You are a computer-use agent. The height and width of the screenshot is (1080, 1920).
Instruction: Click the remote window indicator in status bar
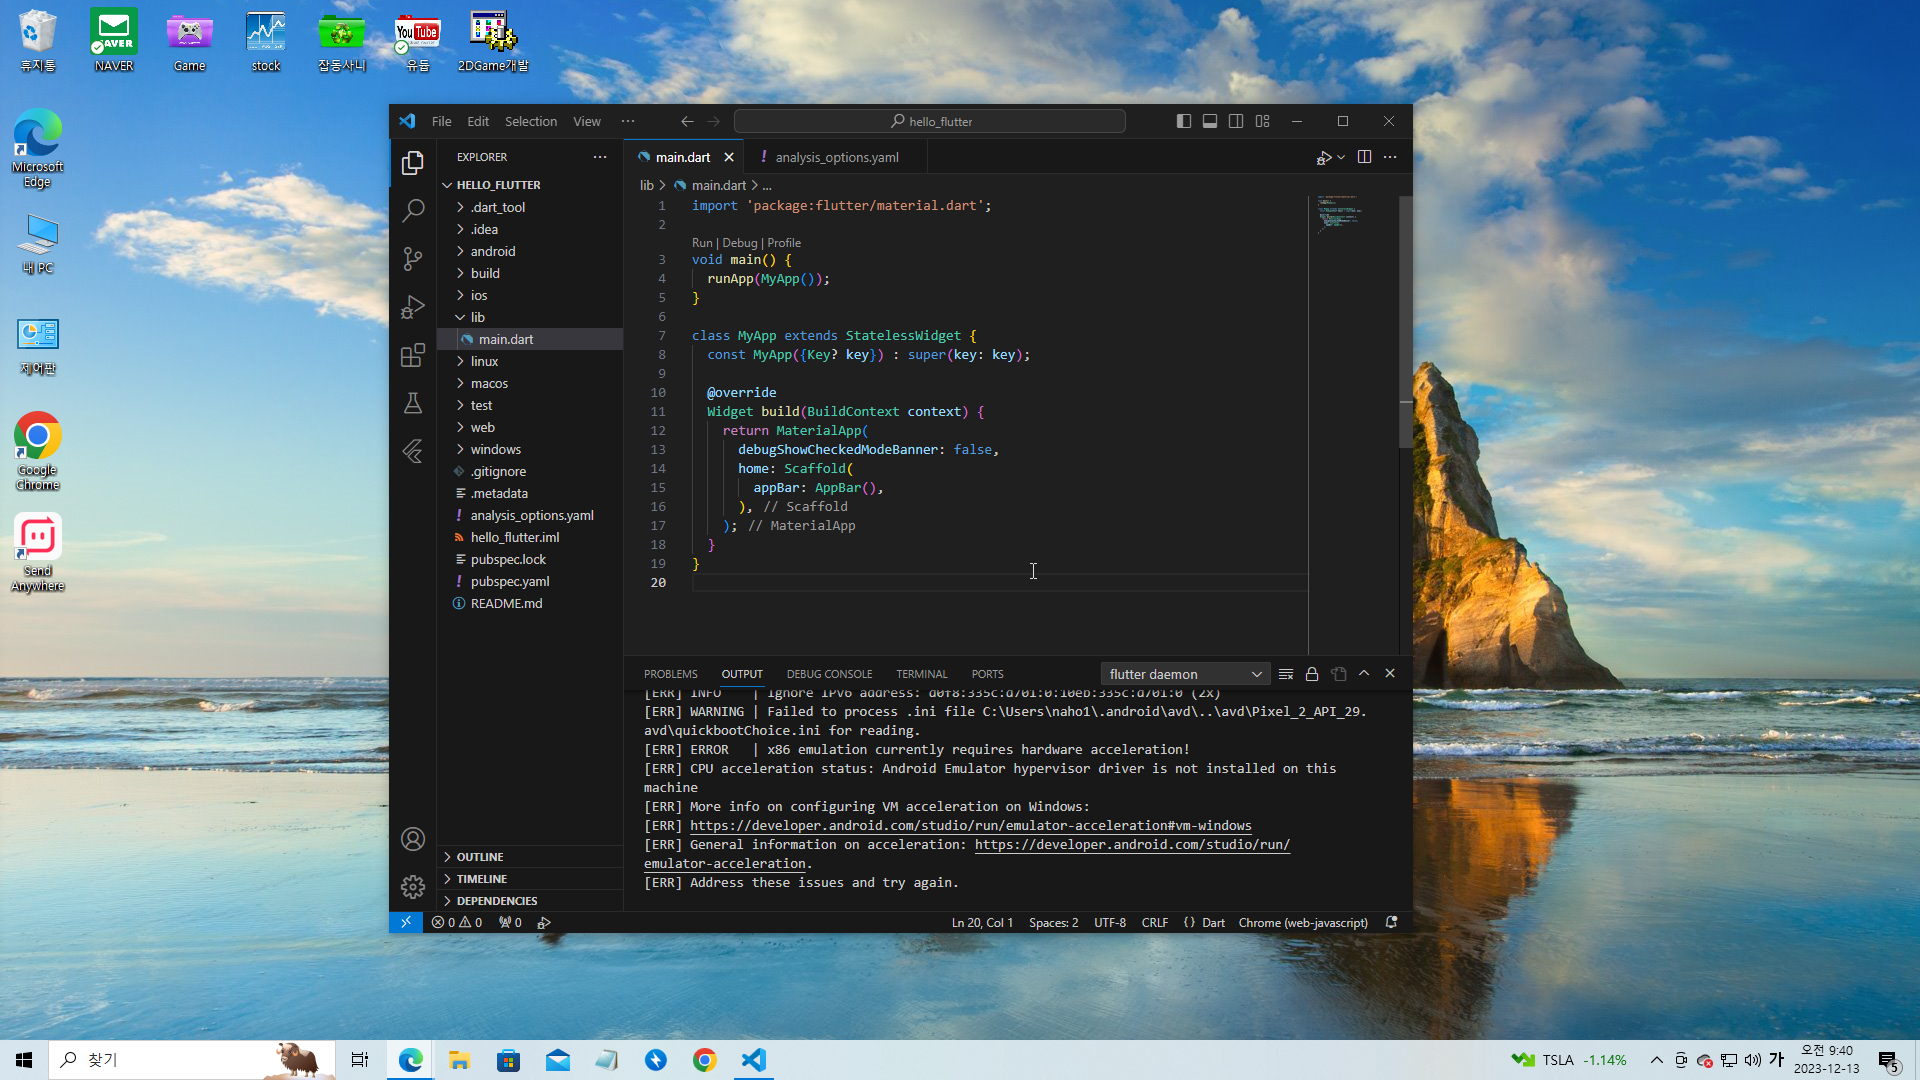click(406, 922)
